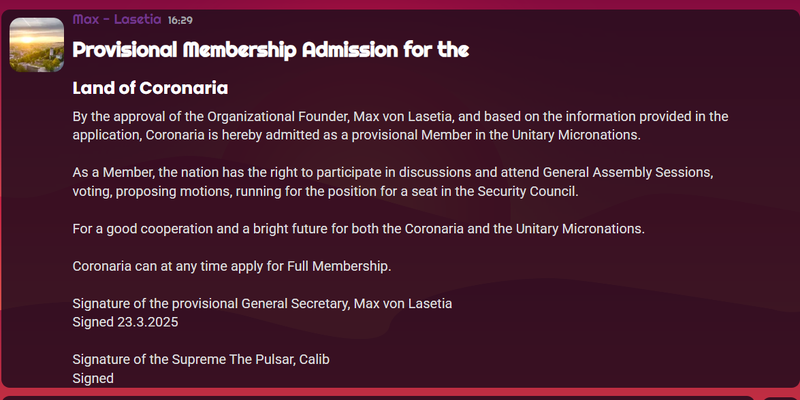Screen dimensions: 800x400
Task: Click the 'For a good cooperation' sentence
Action: 359,228
